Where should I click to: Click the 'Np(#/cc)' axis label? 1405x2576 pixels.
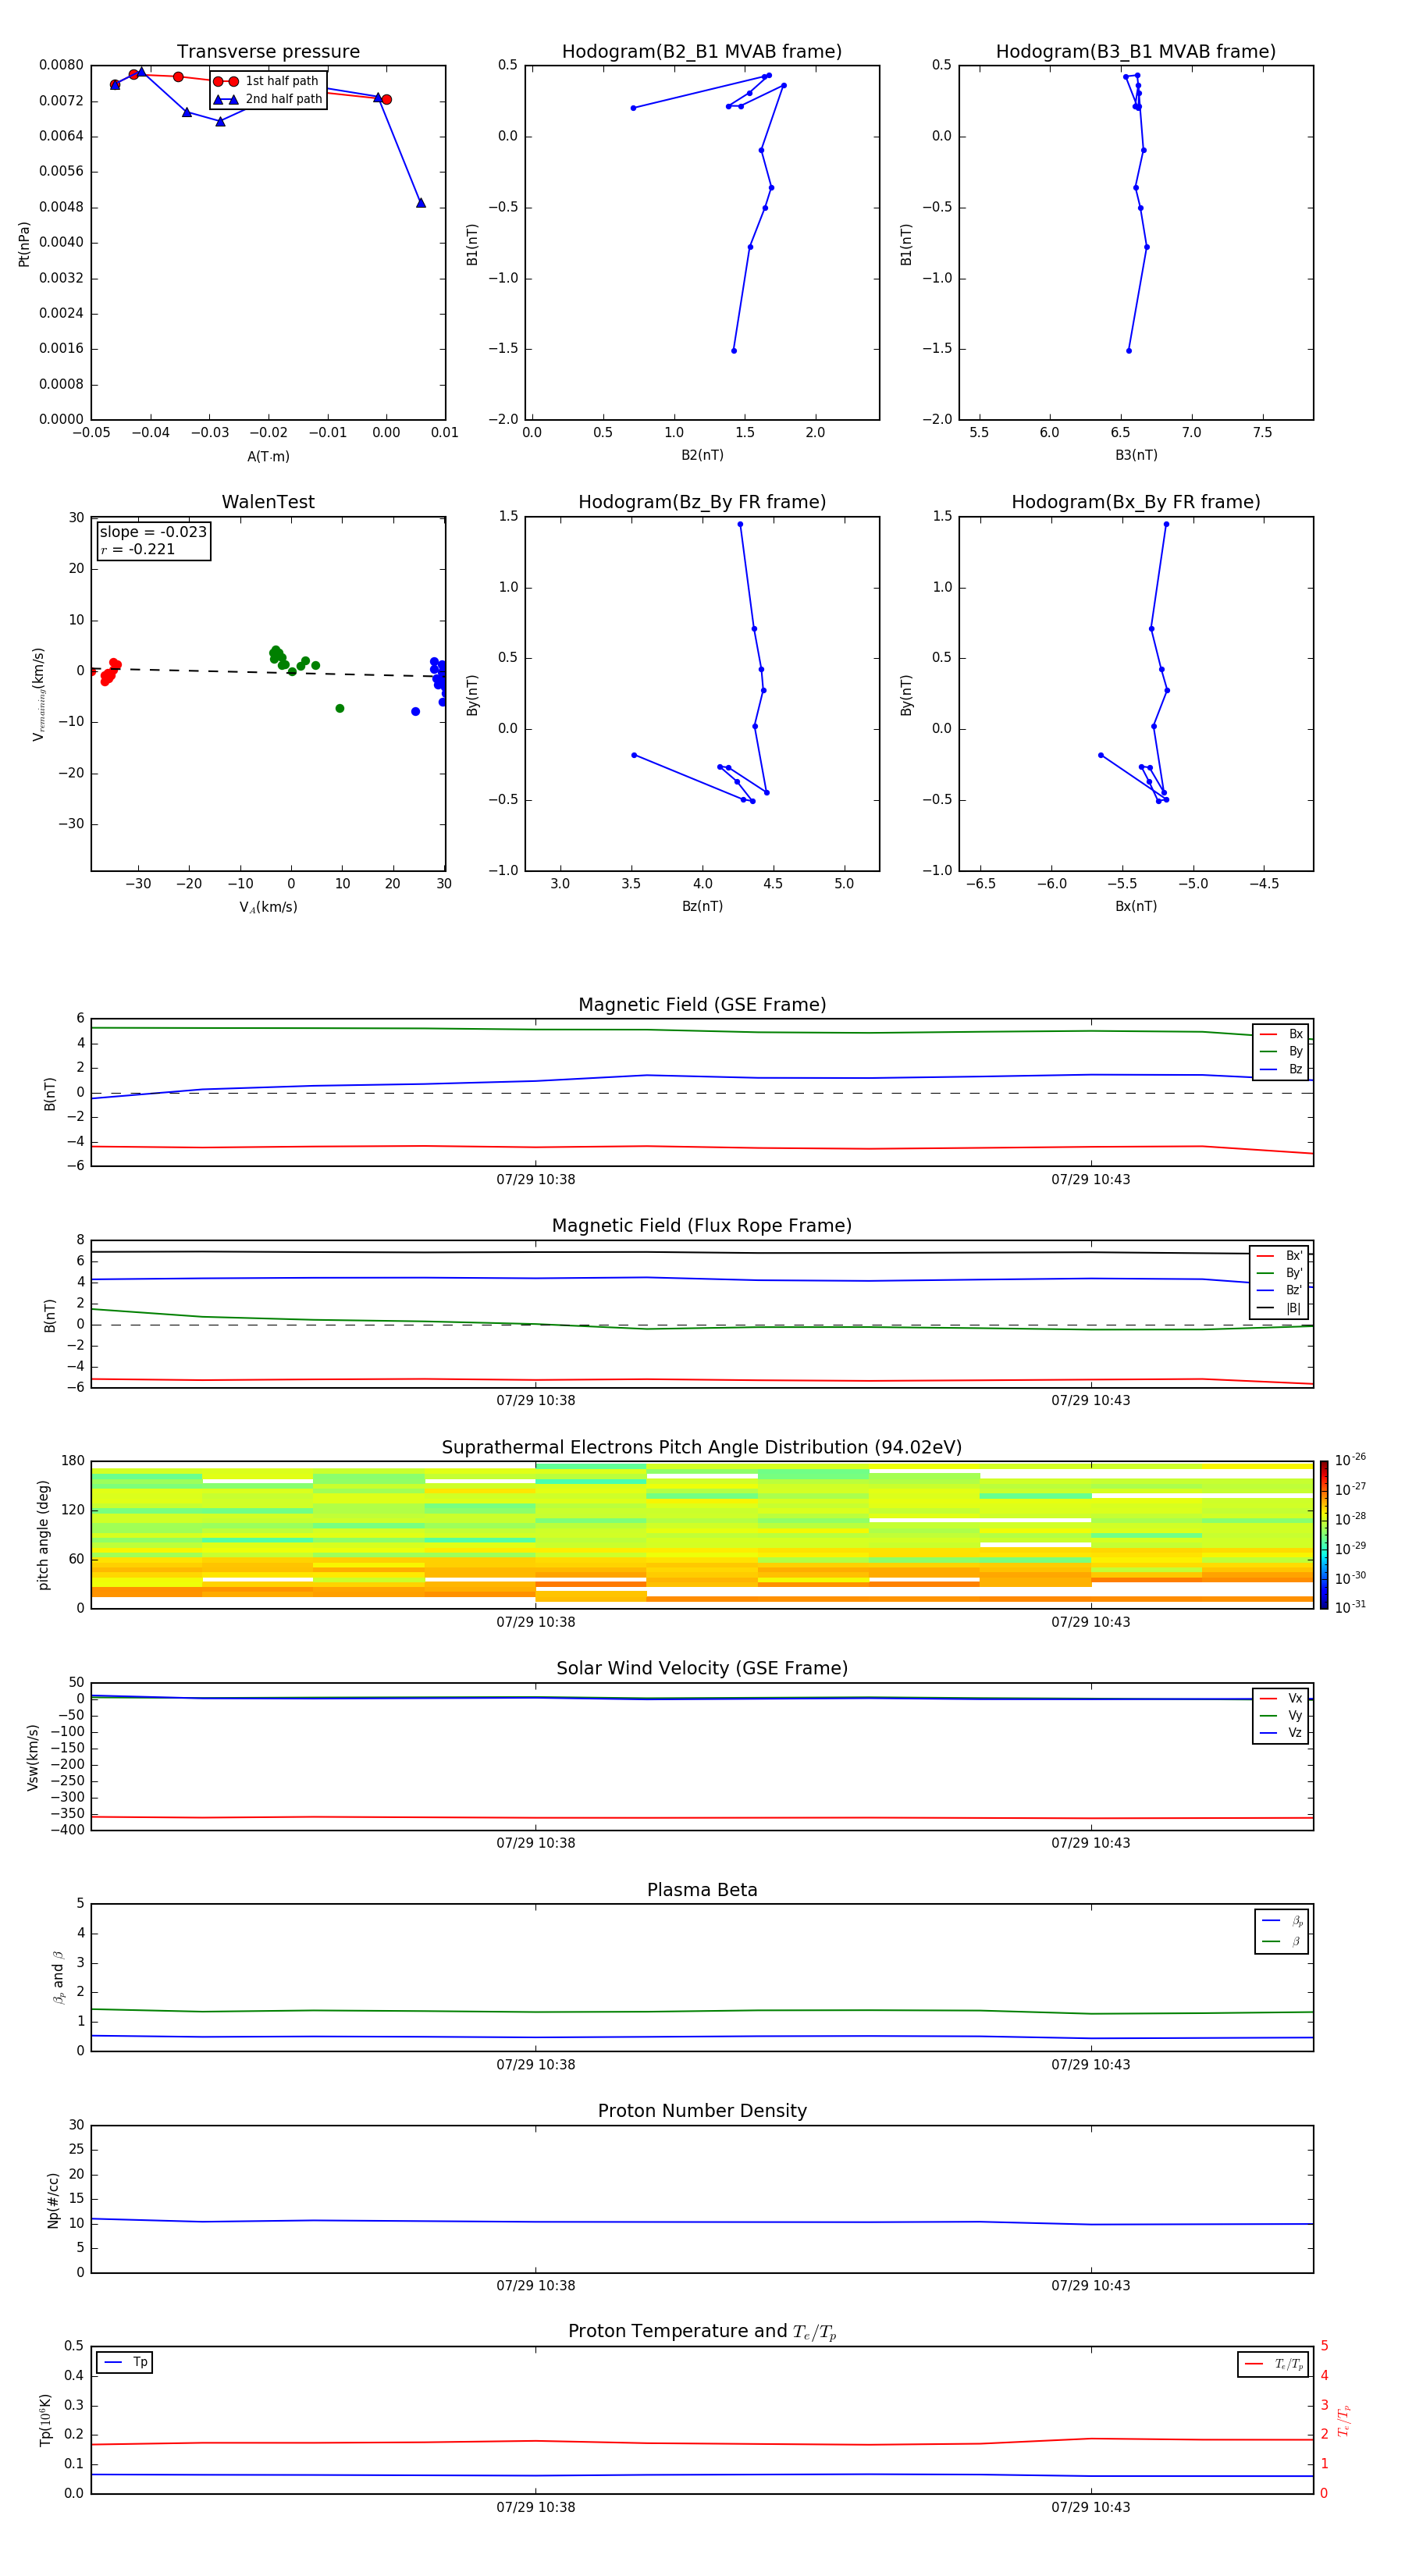53,2201
